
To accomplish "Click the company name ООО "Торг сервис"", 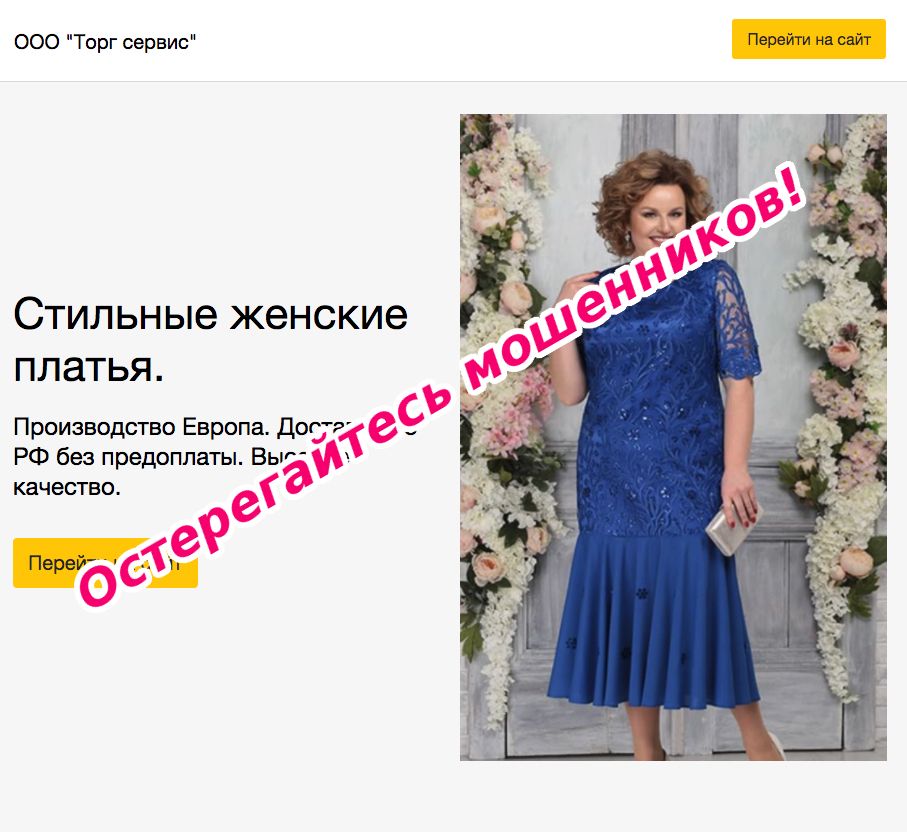I will point(105,42).
